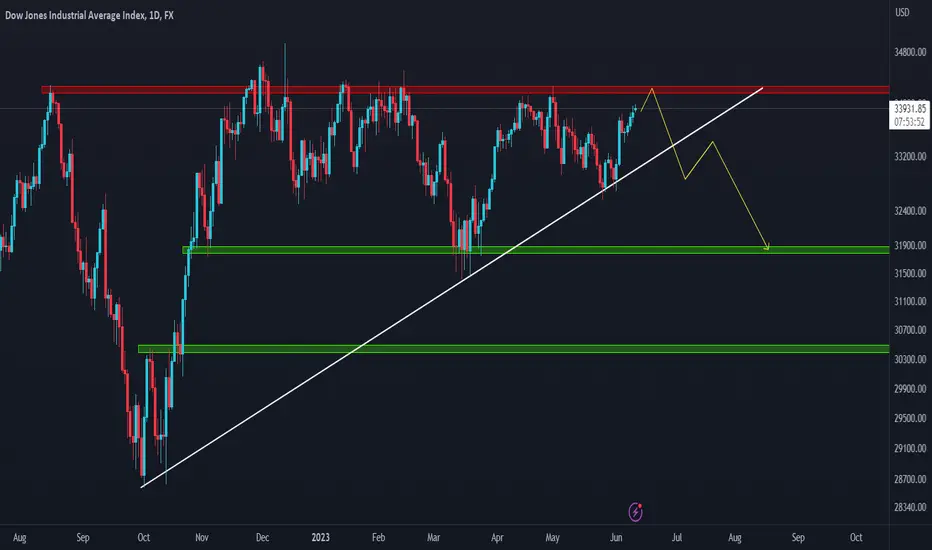Image resolution: width=932 pixels, height=550 pixels.
Task: Click the 31100.00 price axis label
Action: 910,301
